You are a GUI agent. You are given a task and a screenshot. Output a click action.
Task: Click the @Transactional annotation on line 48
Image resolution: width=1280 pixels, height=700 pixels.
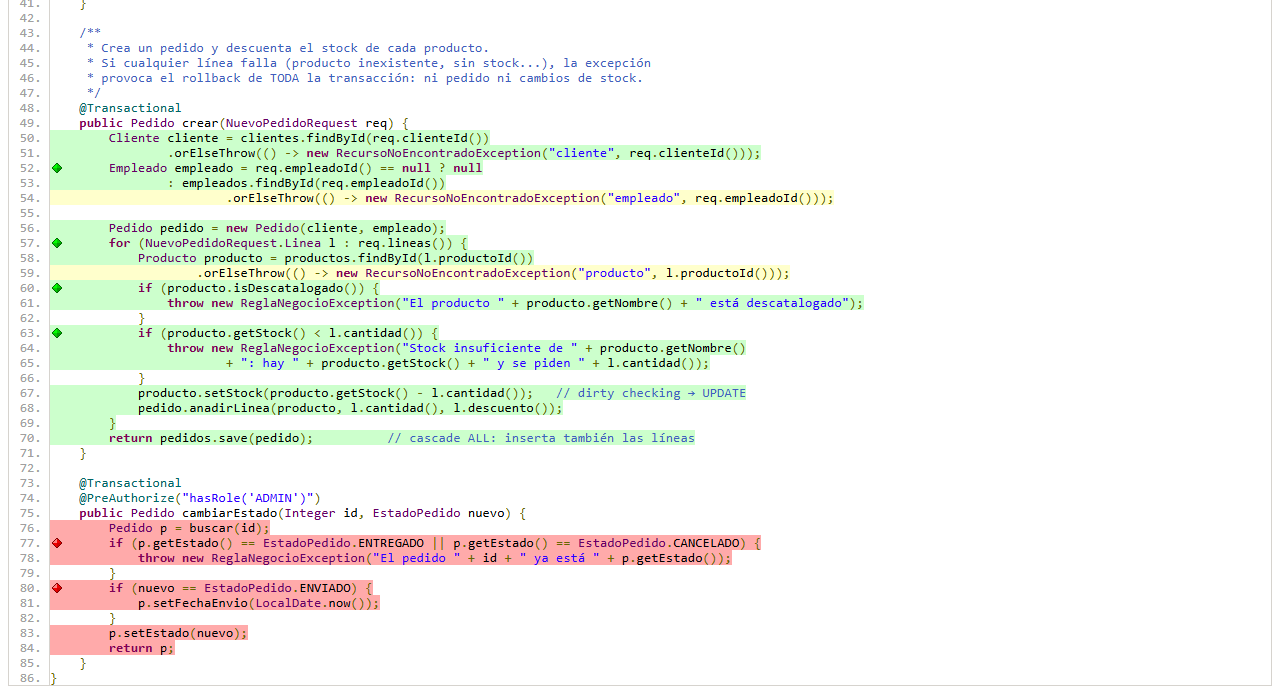coord(130,108)
